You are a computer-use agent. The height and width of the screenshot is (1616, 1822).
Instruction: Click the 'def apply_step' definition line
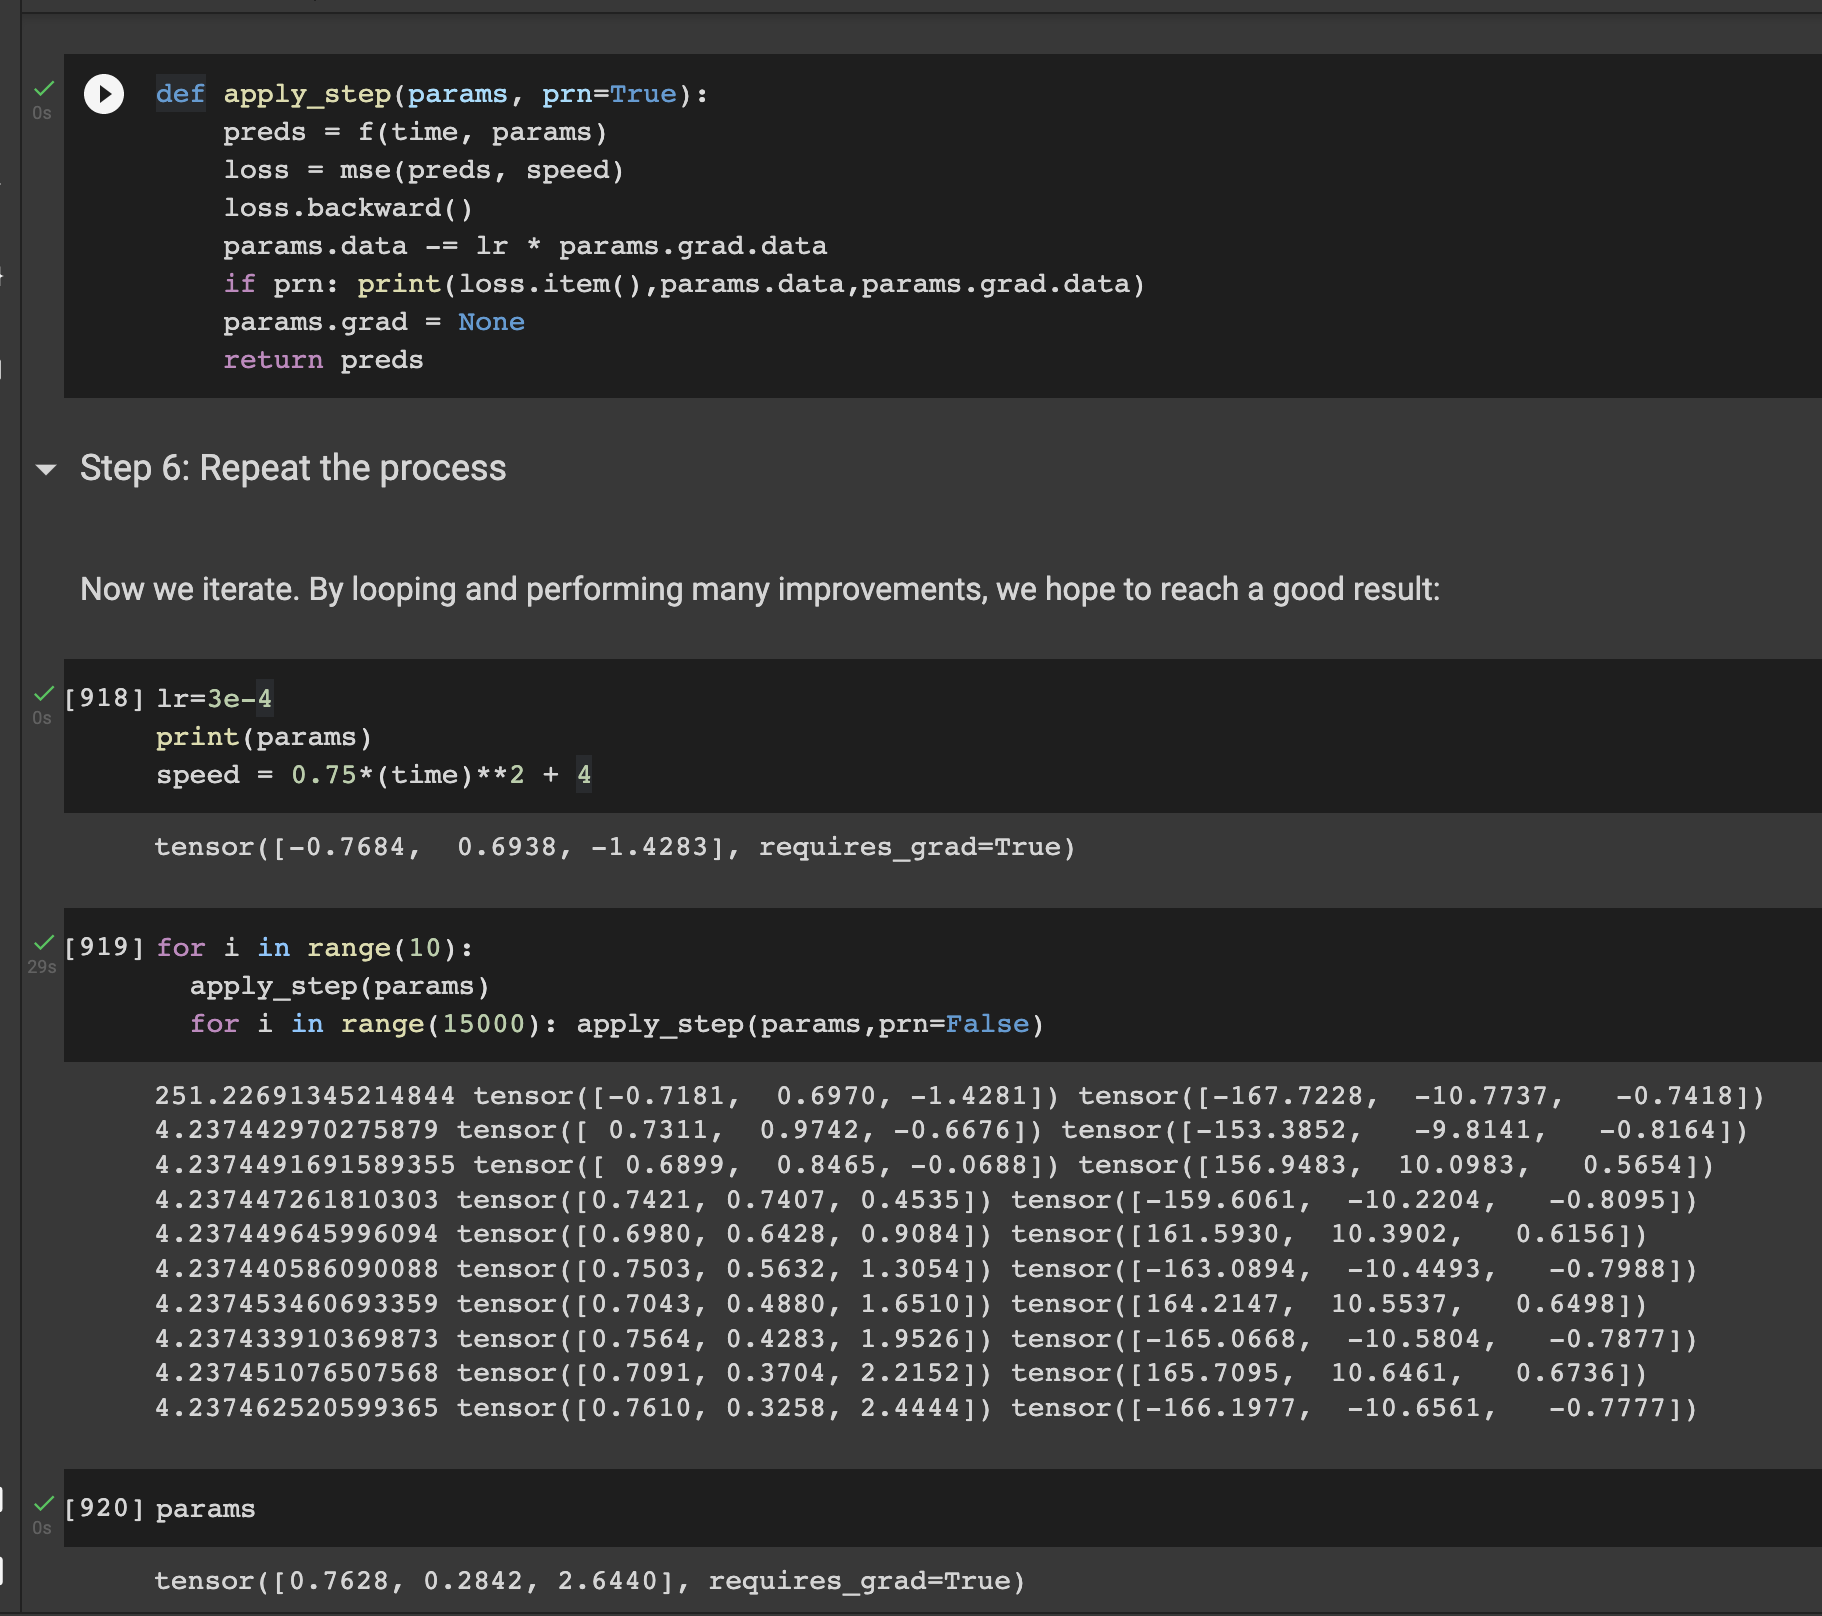(430, 94)
